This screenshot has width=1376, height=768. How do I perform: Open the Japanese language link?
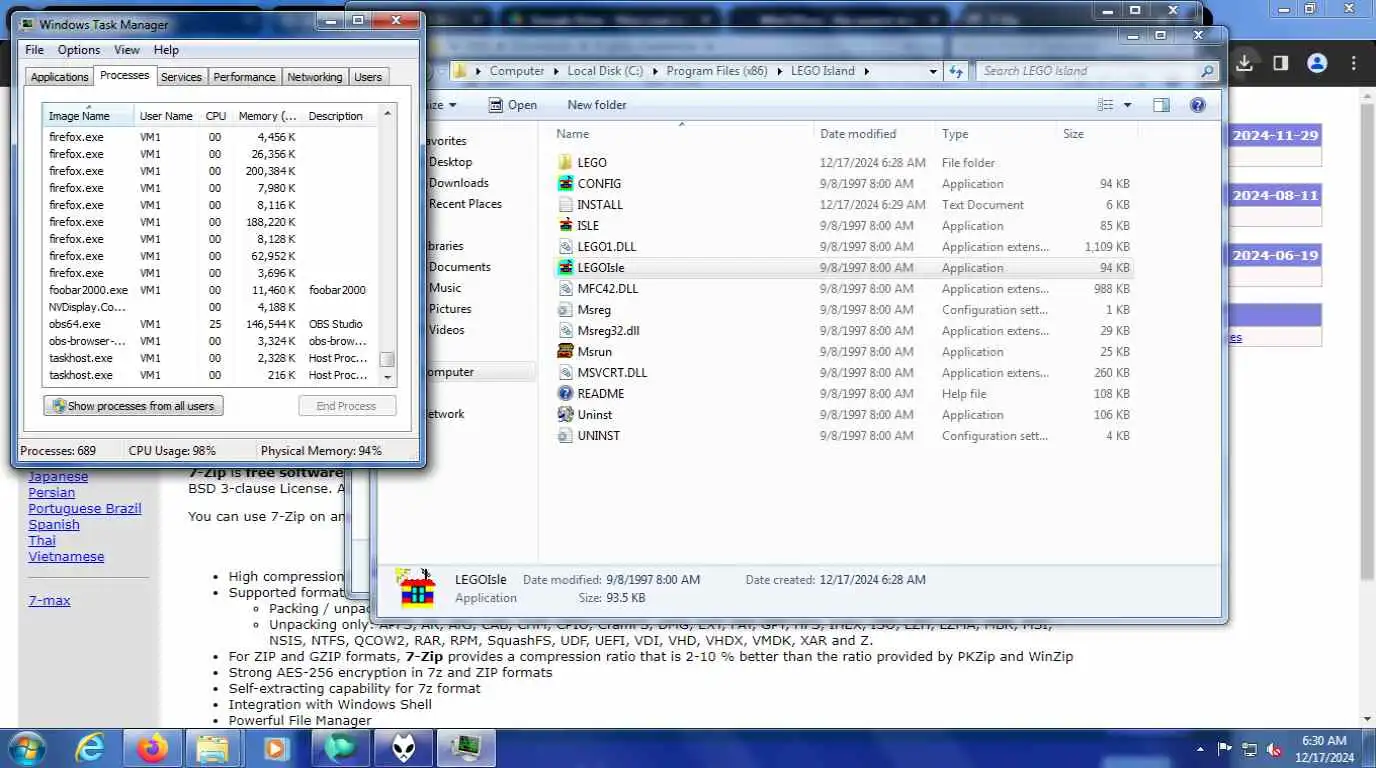58,477
